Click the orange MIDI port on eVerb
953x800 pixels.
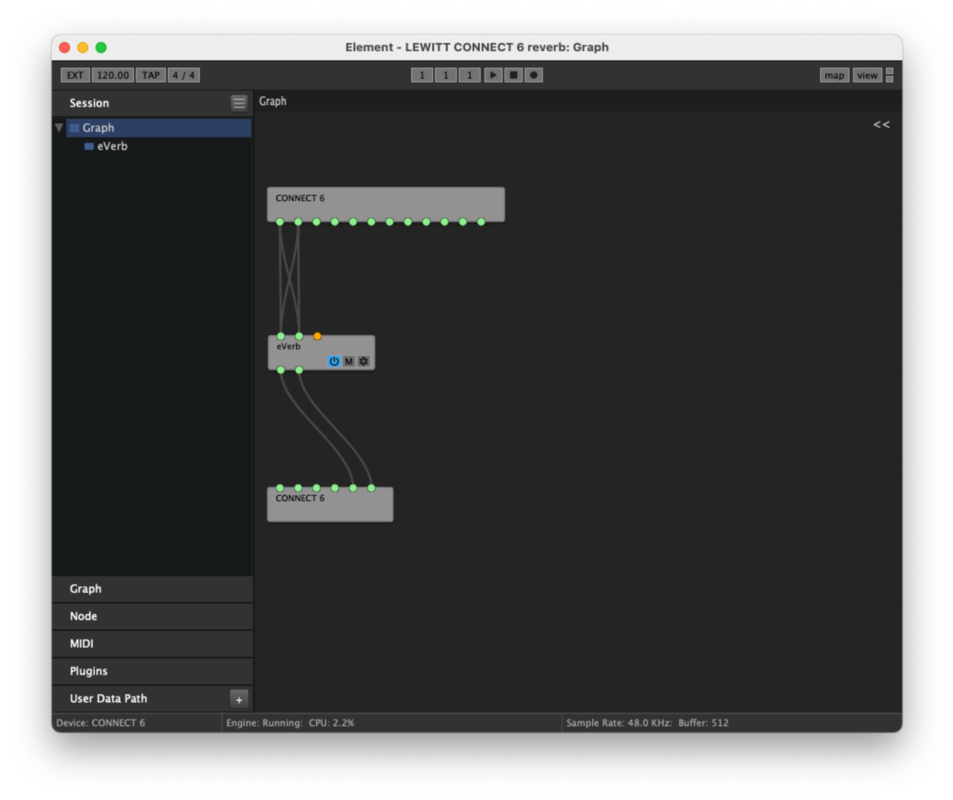coord(317,336)
